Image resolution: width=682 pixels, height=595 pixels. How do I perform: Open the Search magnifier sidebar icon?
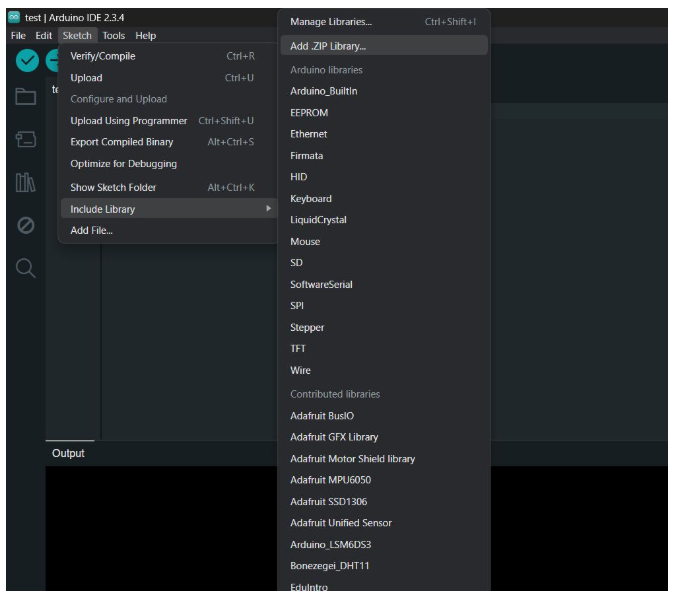[x=26, y=268]
